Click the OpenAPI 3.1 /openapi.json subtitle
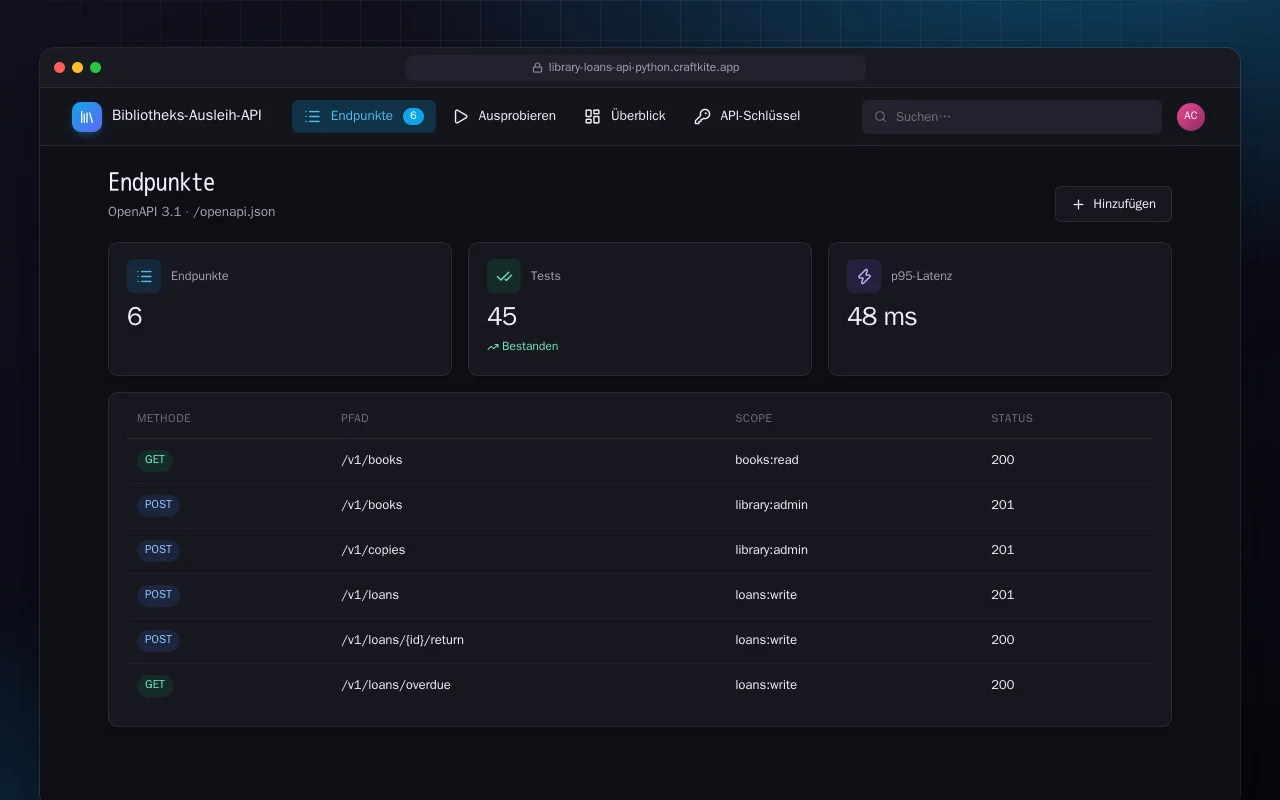This screenshot has height=800, width=1280. (192, 212)
